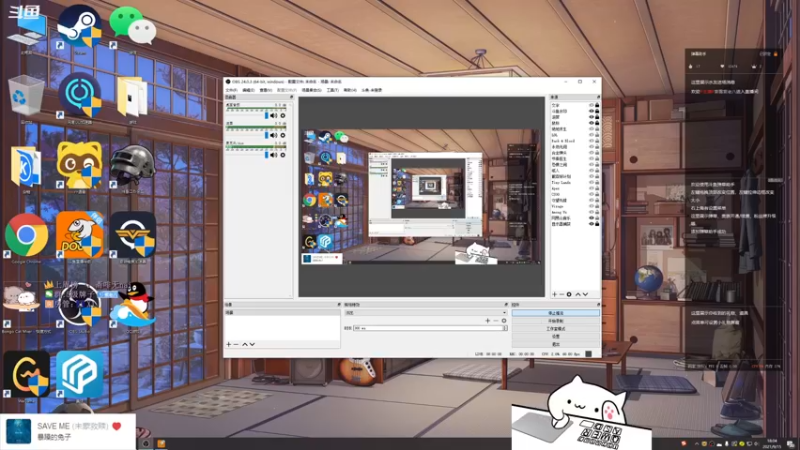Click the Start Recording (开始录制) button
Image resolution: width=800 pixels, height=450 pixels.
coord(556,321)
